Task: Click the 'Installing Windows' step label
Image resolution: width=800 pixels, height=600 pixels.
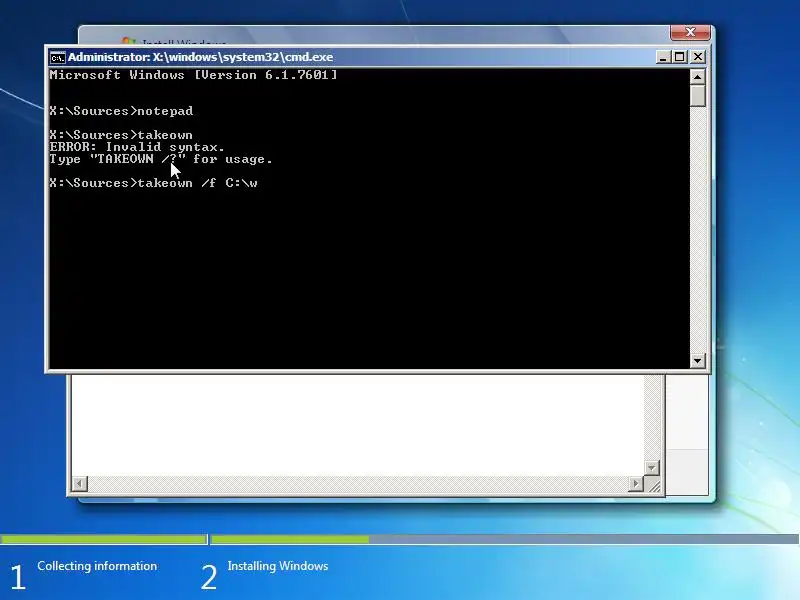Action: [278, 566]
